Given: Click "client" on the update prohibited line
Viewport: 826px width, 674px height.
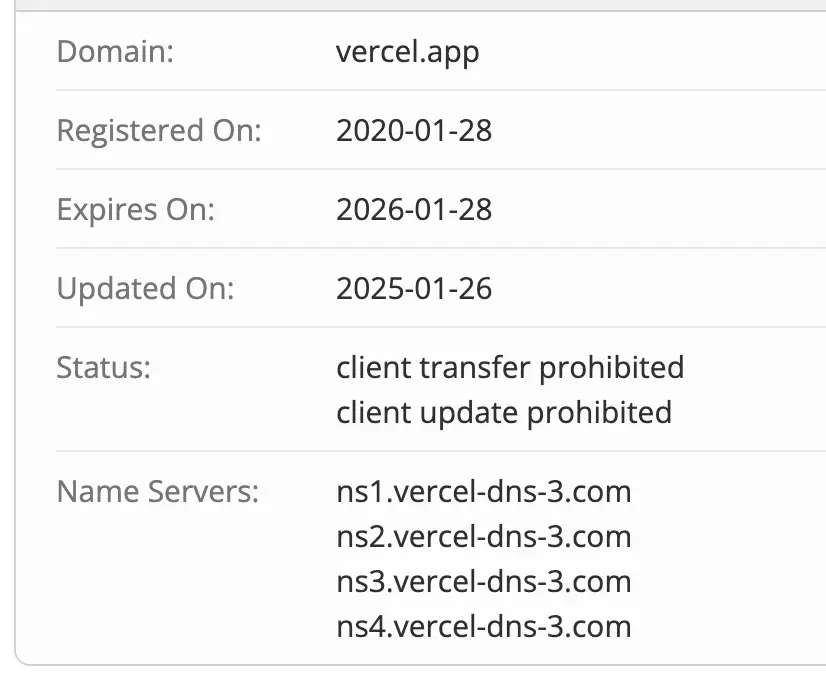Looking at the screenshot, I should pos(372,412).
